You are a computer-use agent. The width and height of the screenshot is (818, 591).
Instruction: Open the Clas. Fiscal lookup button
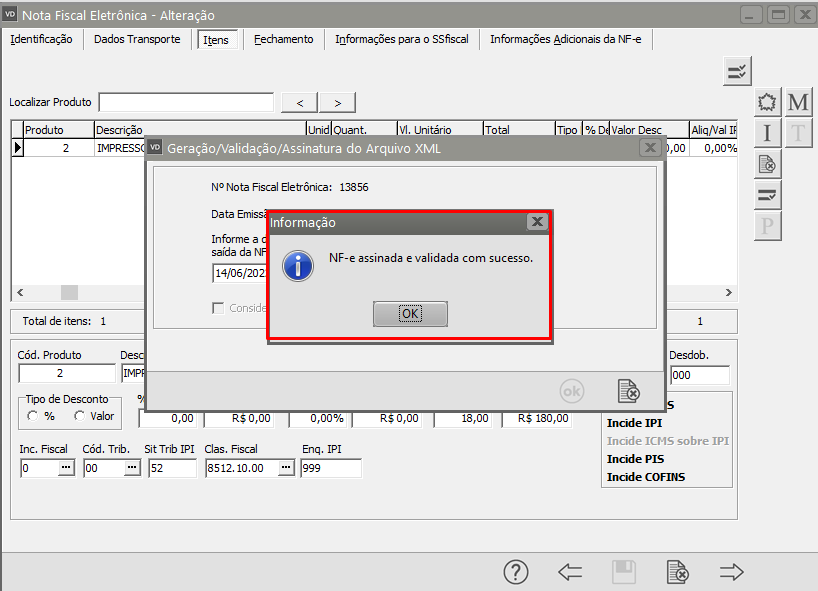tap(286, 468)
